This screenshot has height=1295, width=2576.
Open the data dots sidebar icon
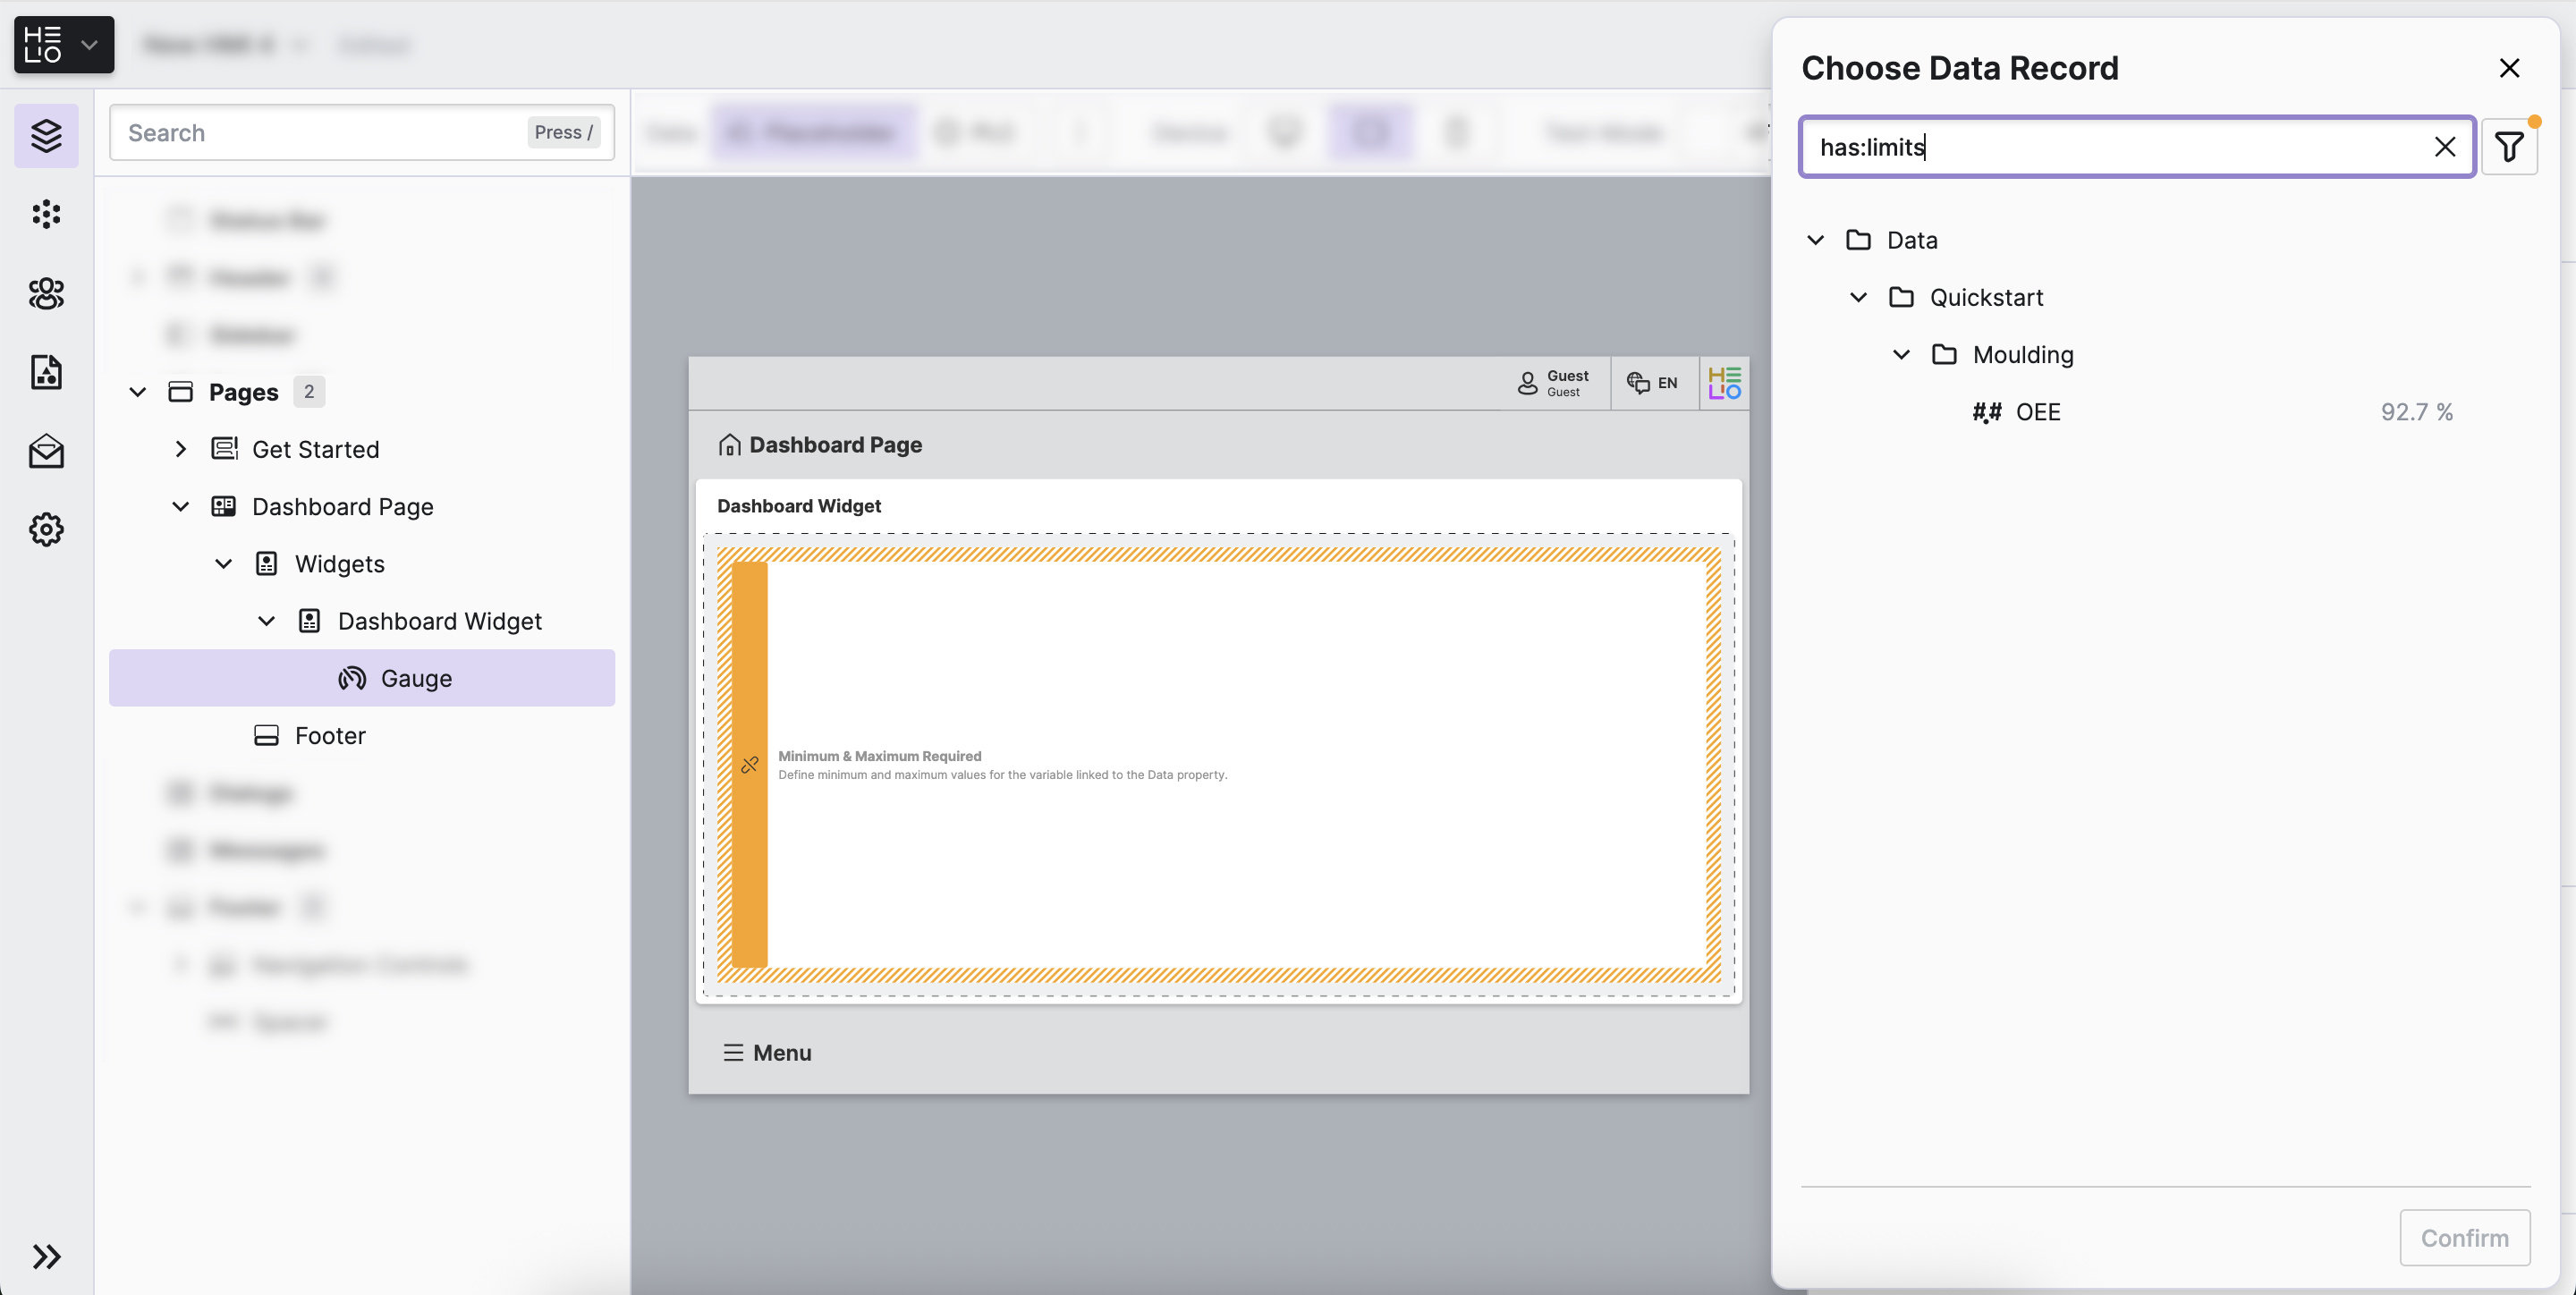click(46, 214)
